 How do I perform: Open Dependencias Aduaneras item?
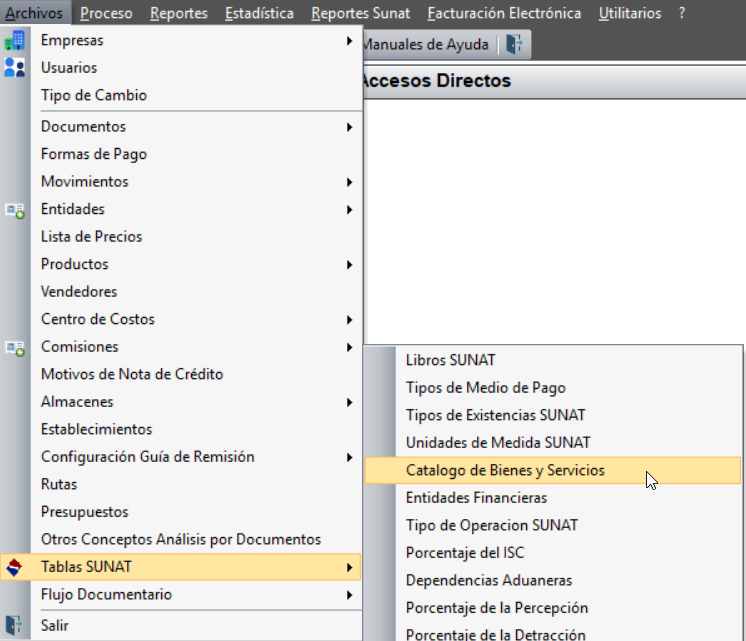(553, 581)
